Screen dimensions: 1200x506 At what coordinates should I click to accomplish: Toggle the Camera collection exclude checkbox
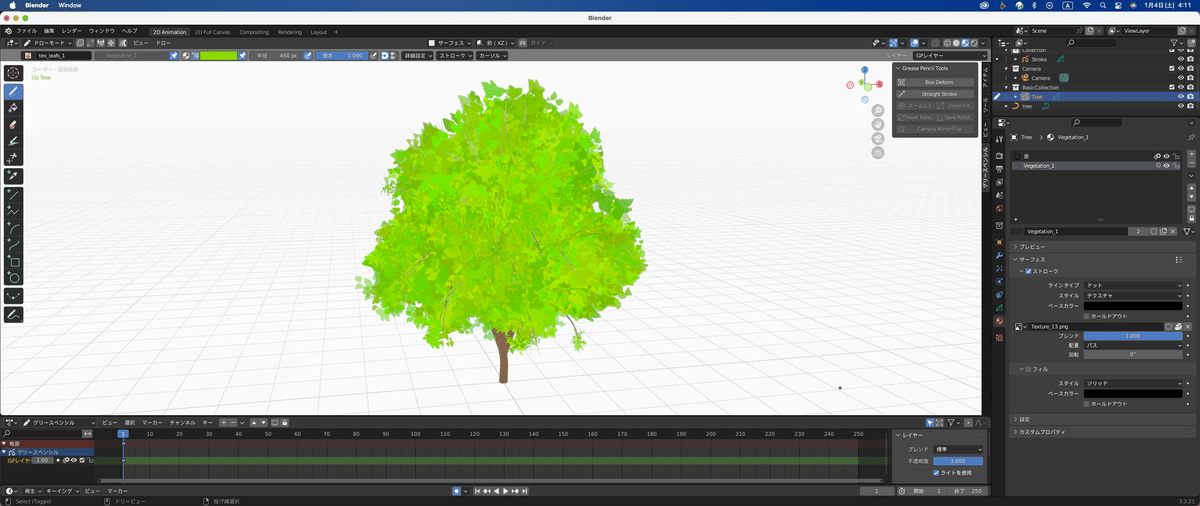click(1171, 68)
